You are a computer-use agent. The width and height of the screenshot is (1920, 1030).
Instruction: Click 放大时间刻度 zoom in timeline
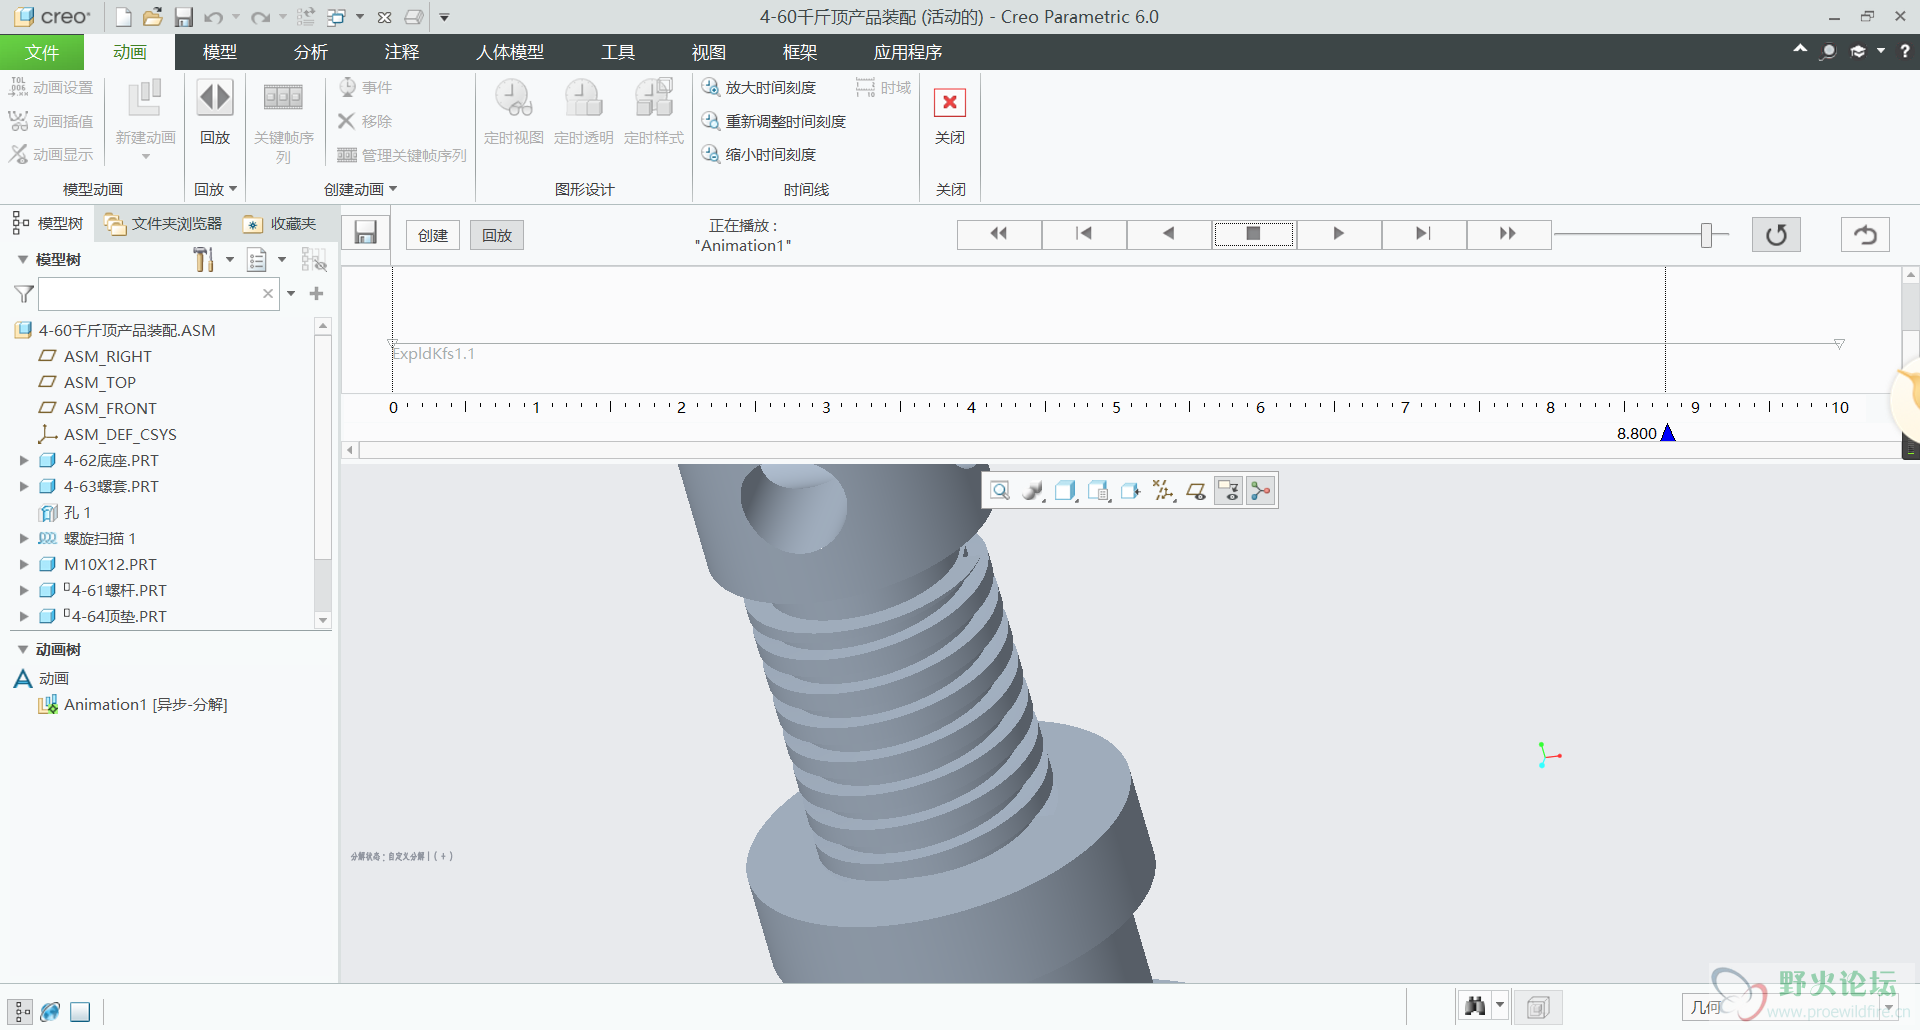point(760,88)
